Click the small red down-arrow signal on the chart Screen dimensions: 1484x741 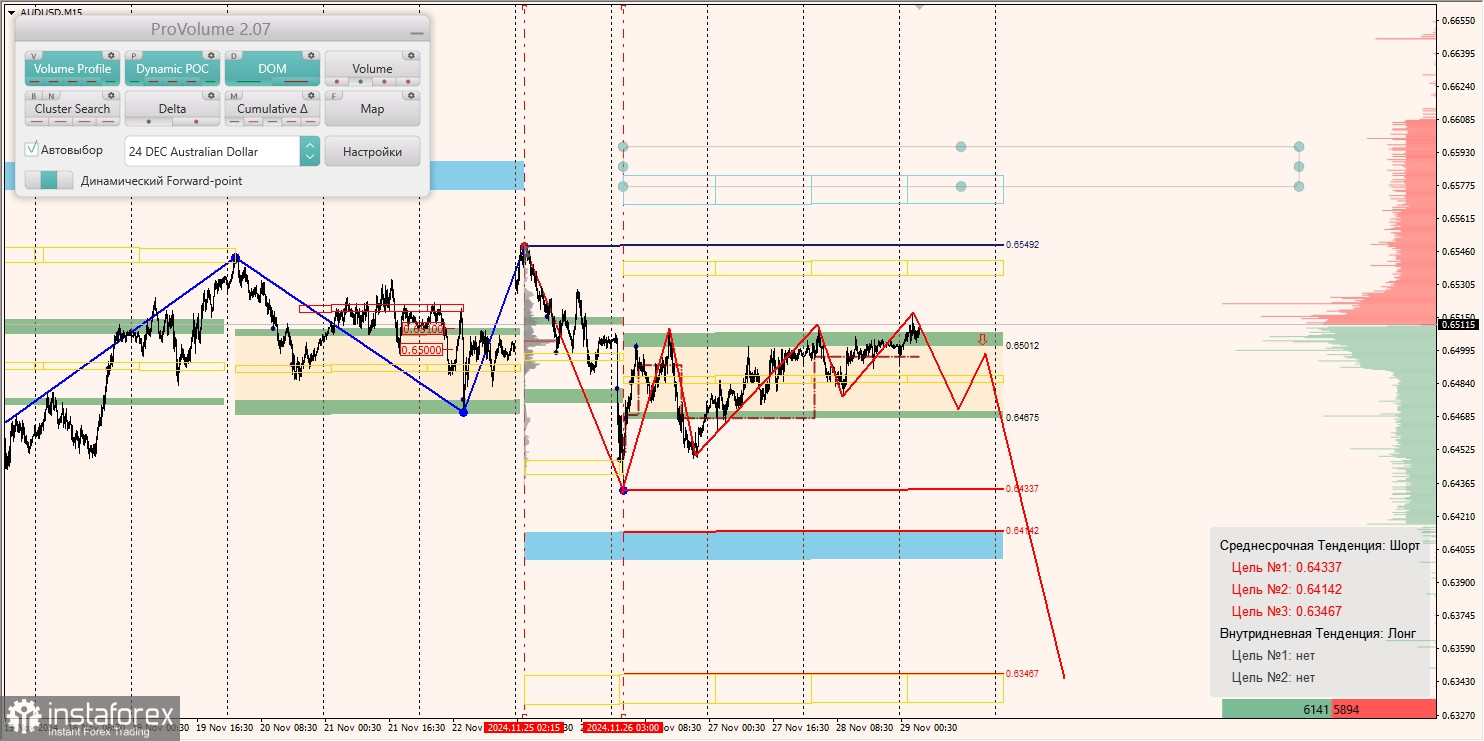(x=982, y=339)
